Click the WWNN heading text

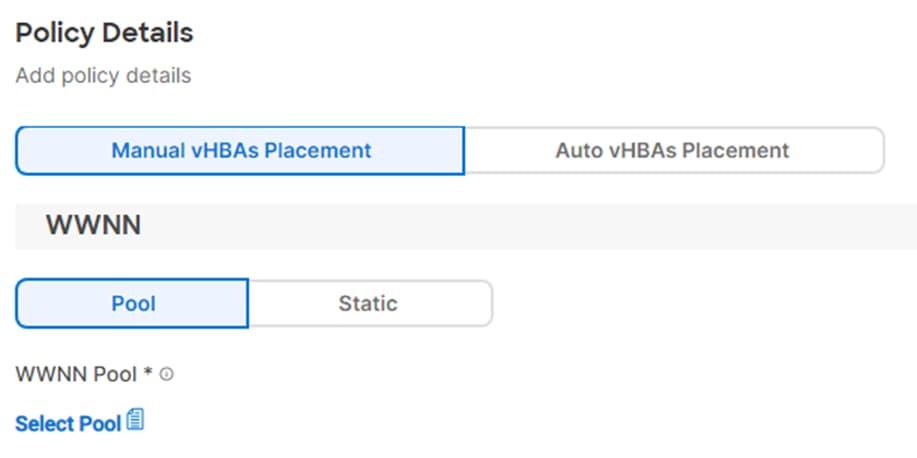click(x=94, y=226)
